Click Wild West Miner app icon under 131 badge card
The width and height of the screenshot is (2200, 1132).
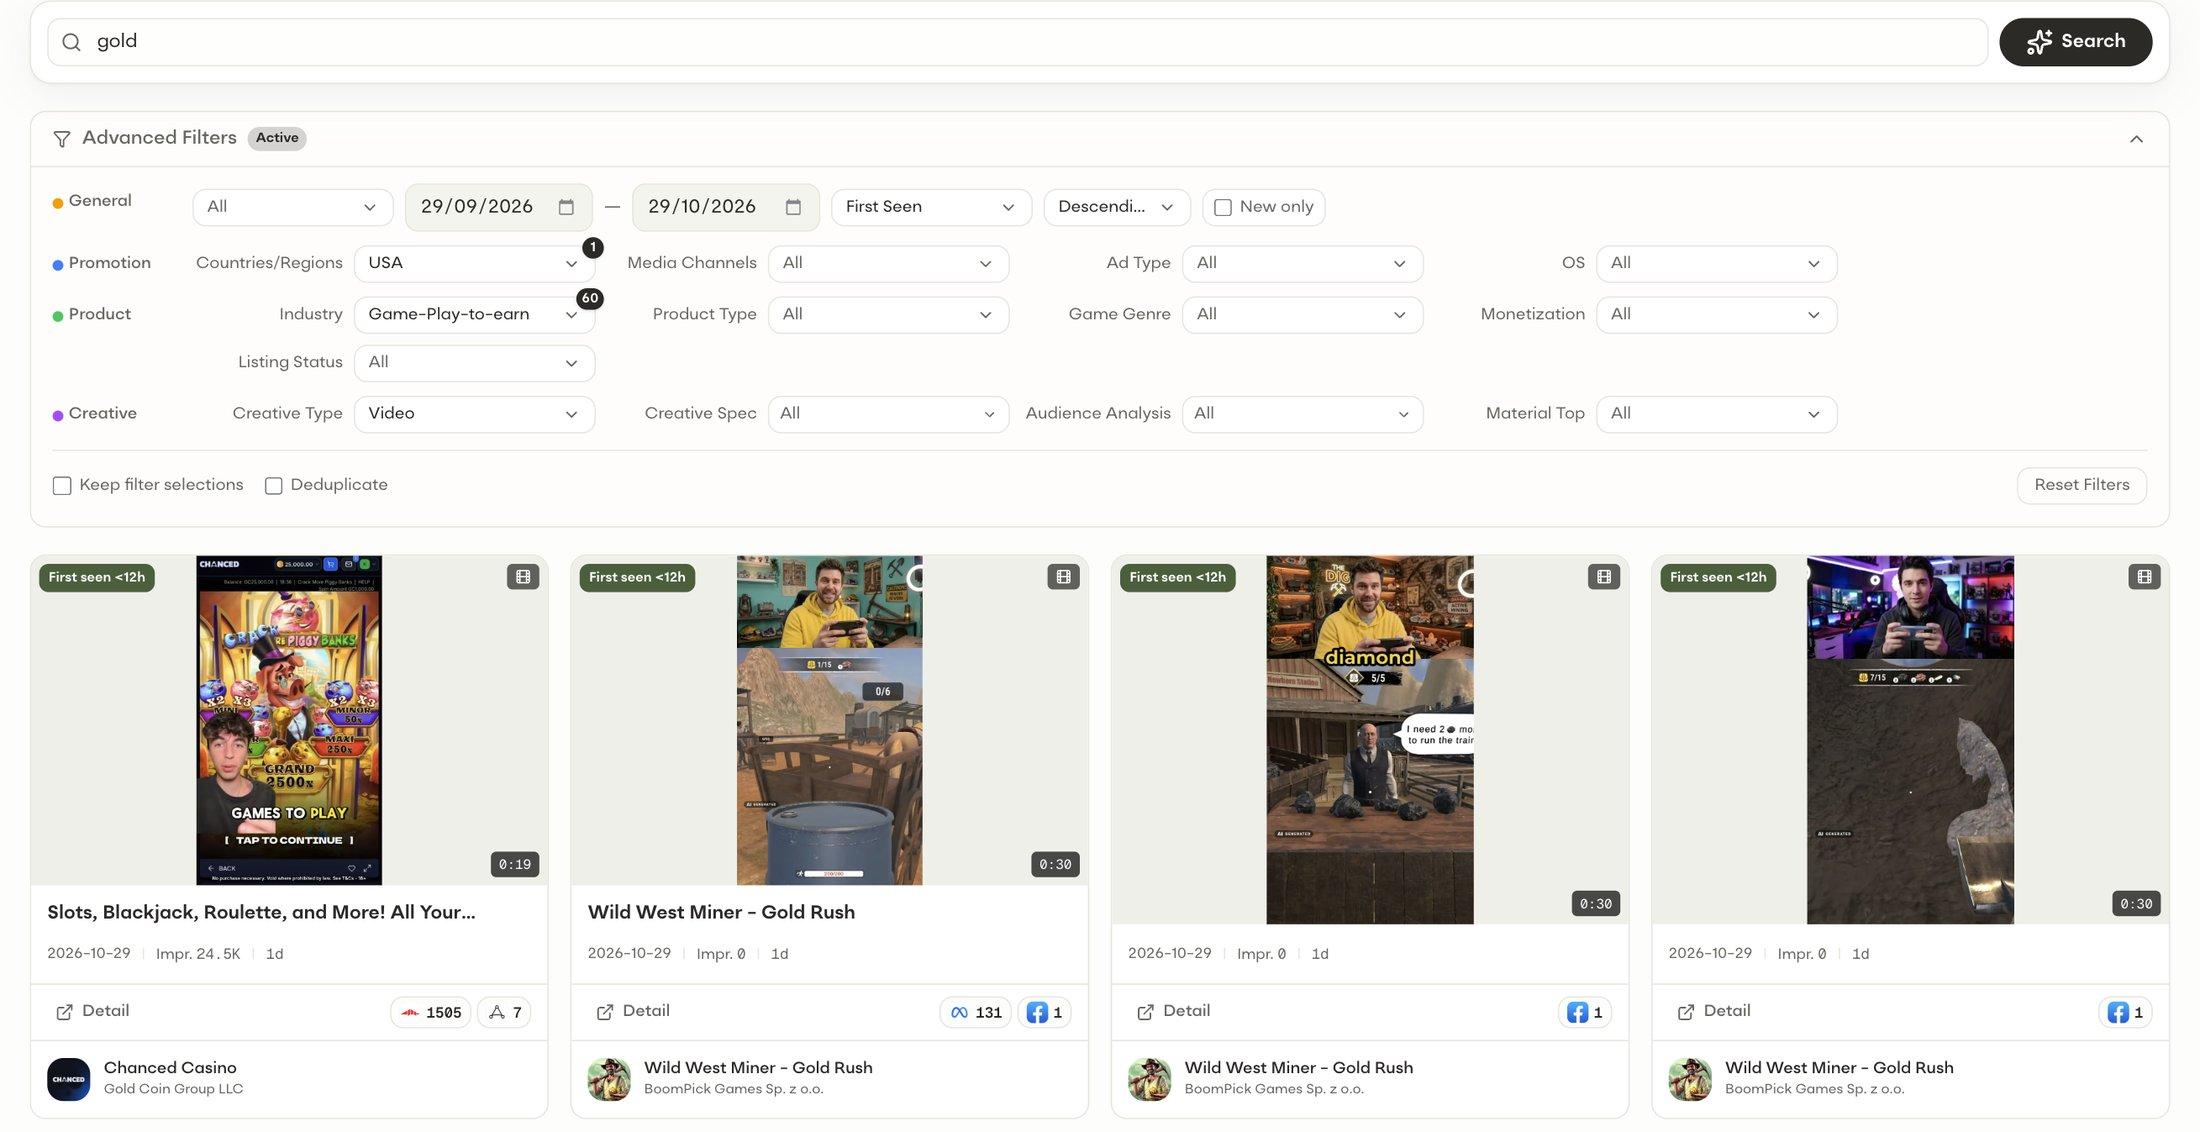click(609, 1079)
